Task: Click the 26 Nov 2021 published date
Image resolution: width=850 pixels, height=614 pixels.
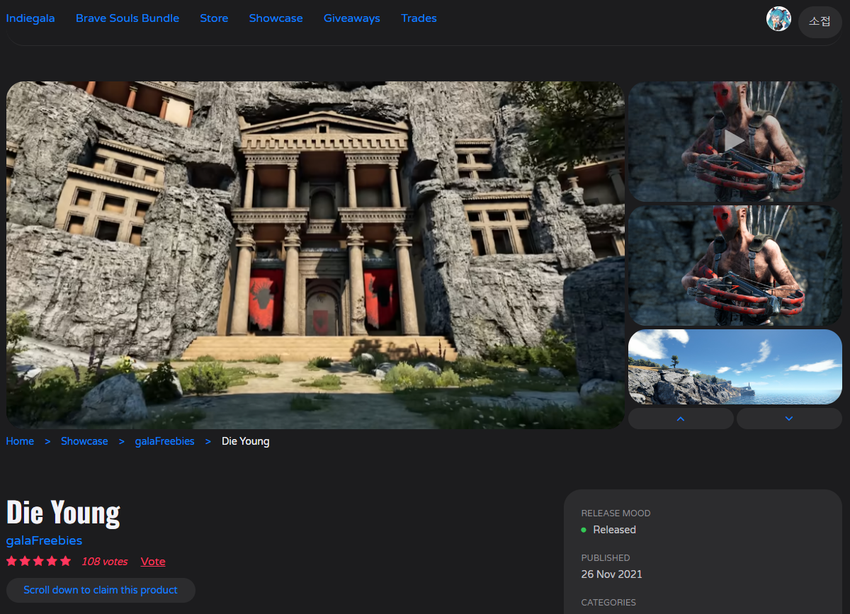Action: (611, 574)
